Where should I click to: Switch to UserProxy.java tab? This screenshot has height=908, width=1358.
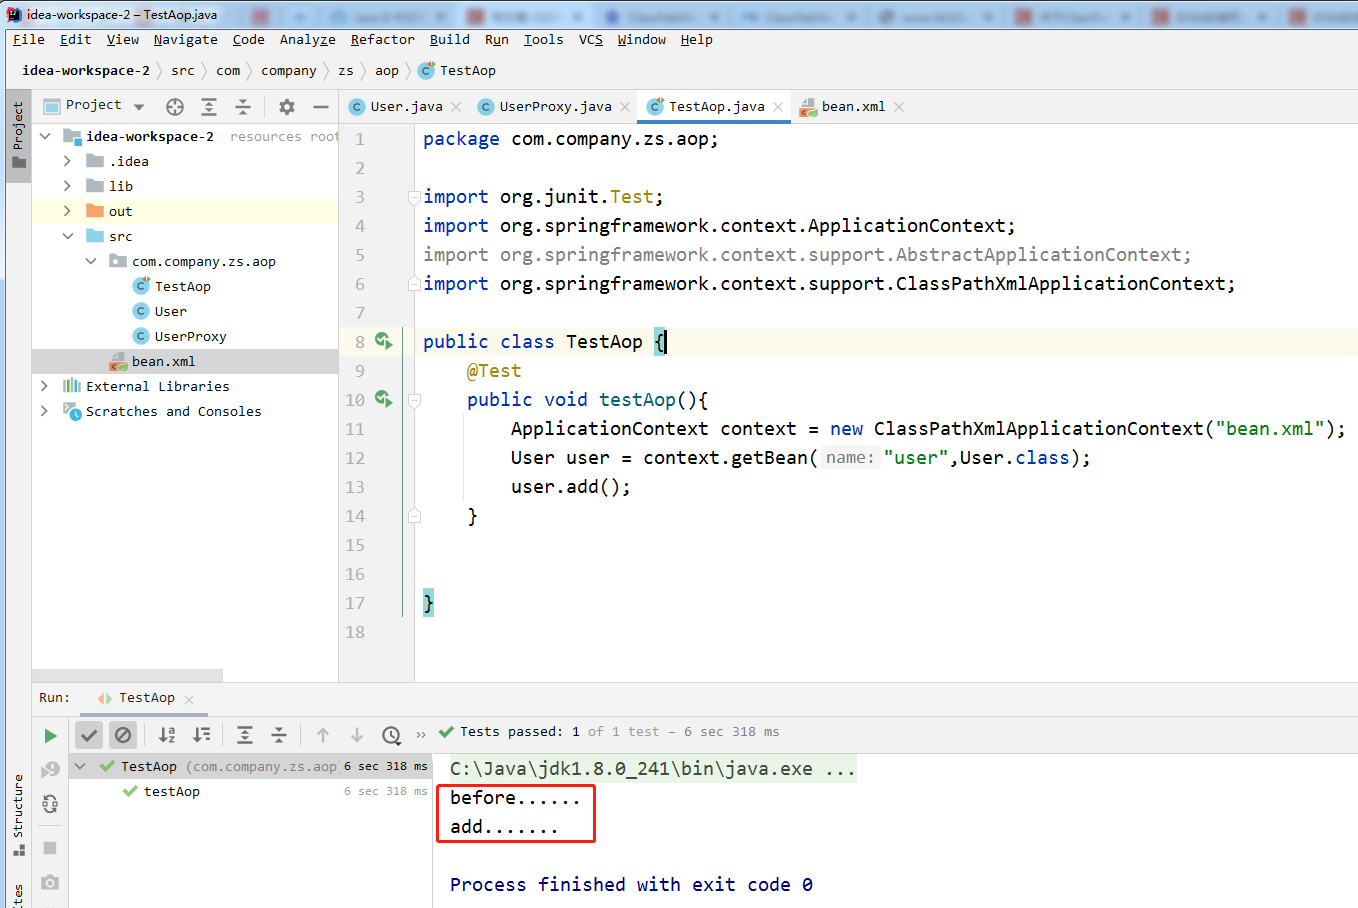[554, 107]
